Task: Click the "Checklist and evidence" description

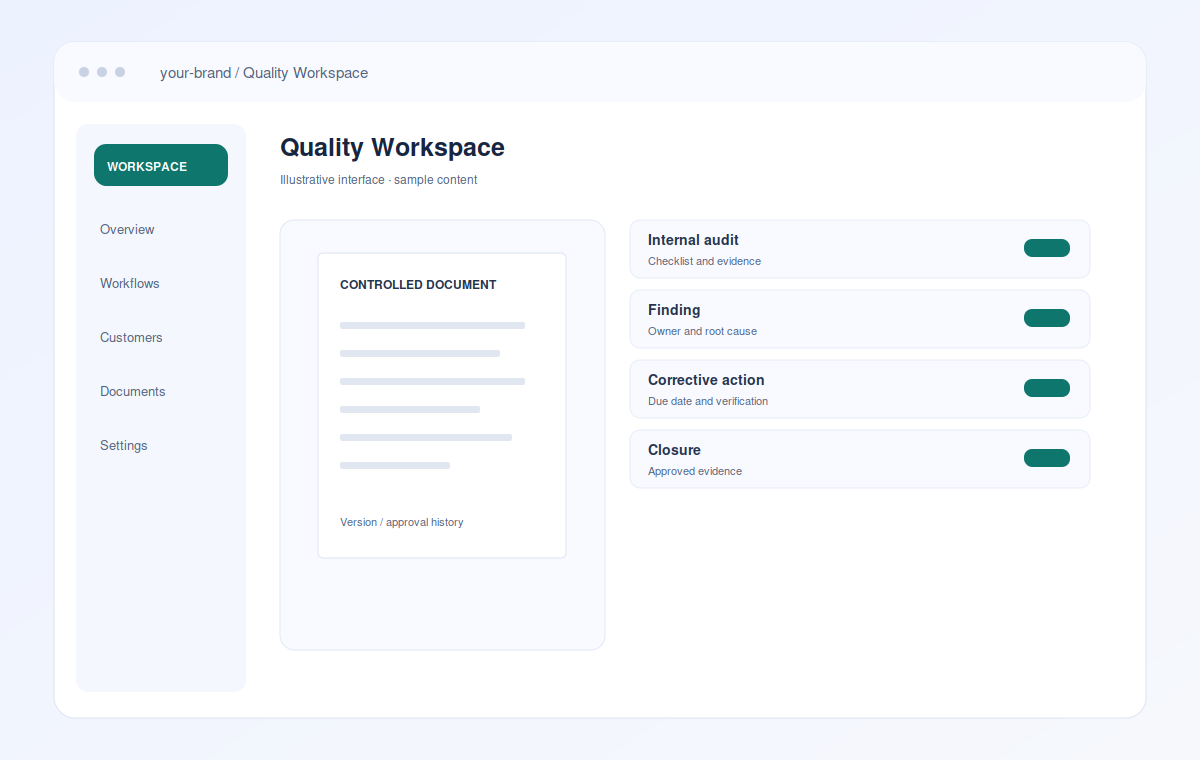Action: point(704,261)
